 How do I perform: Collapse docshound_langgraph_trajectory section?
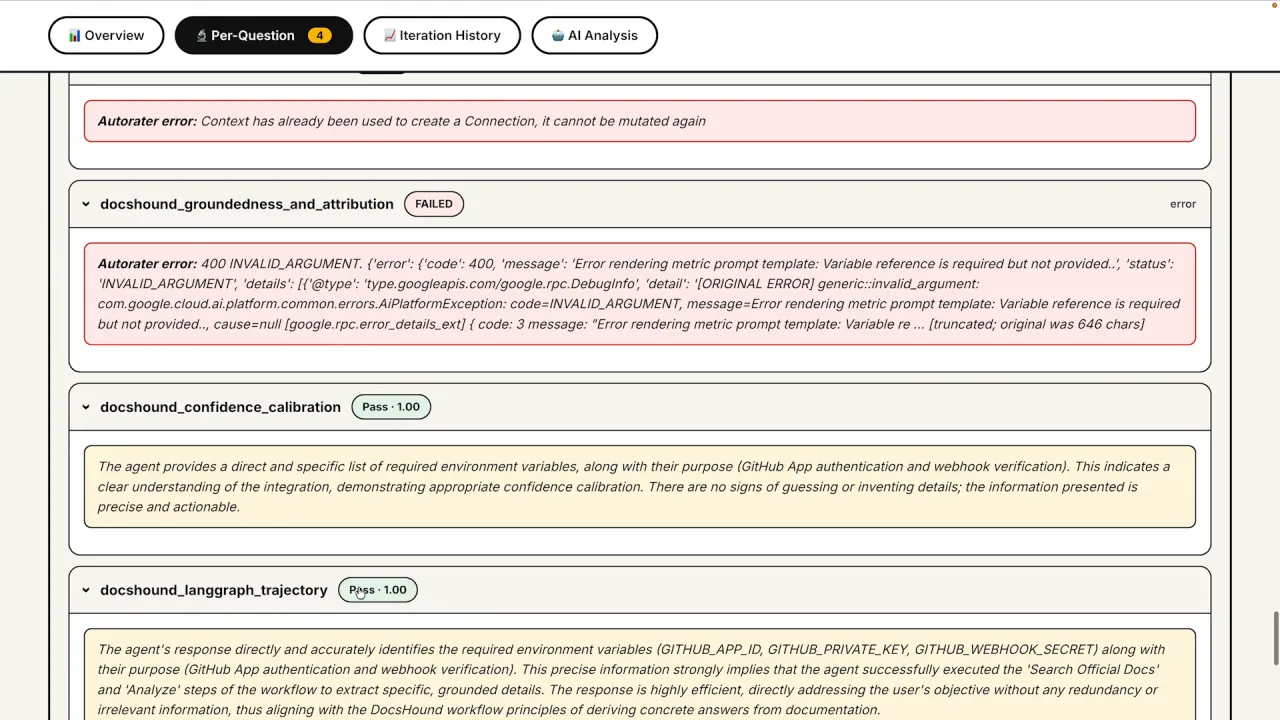click(x=86, y=590)
